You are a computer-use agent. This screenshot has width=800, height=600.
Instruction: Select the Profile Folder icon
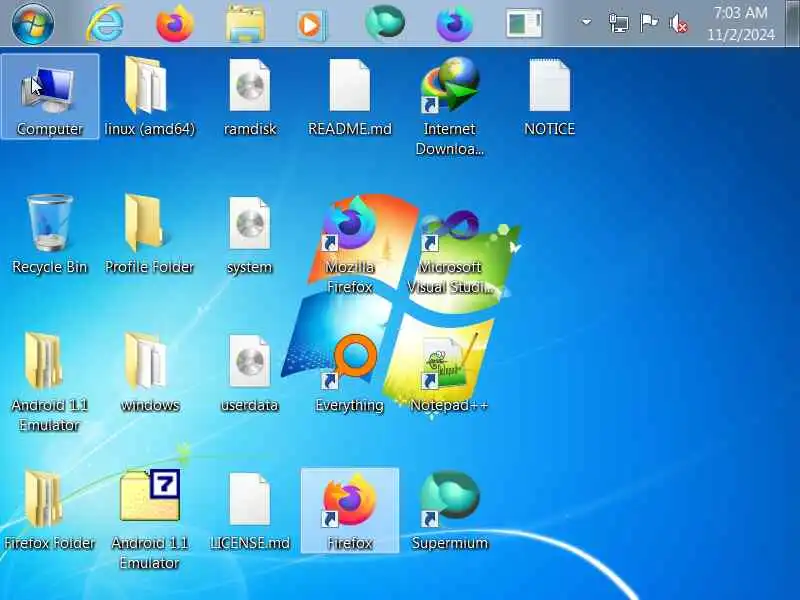point(149,235)
